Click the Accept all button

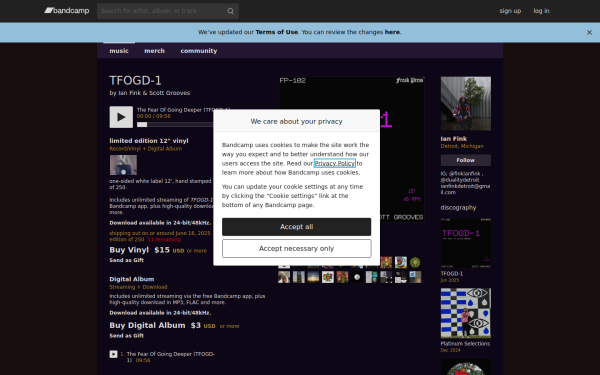pos(296,227)
